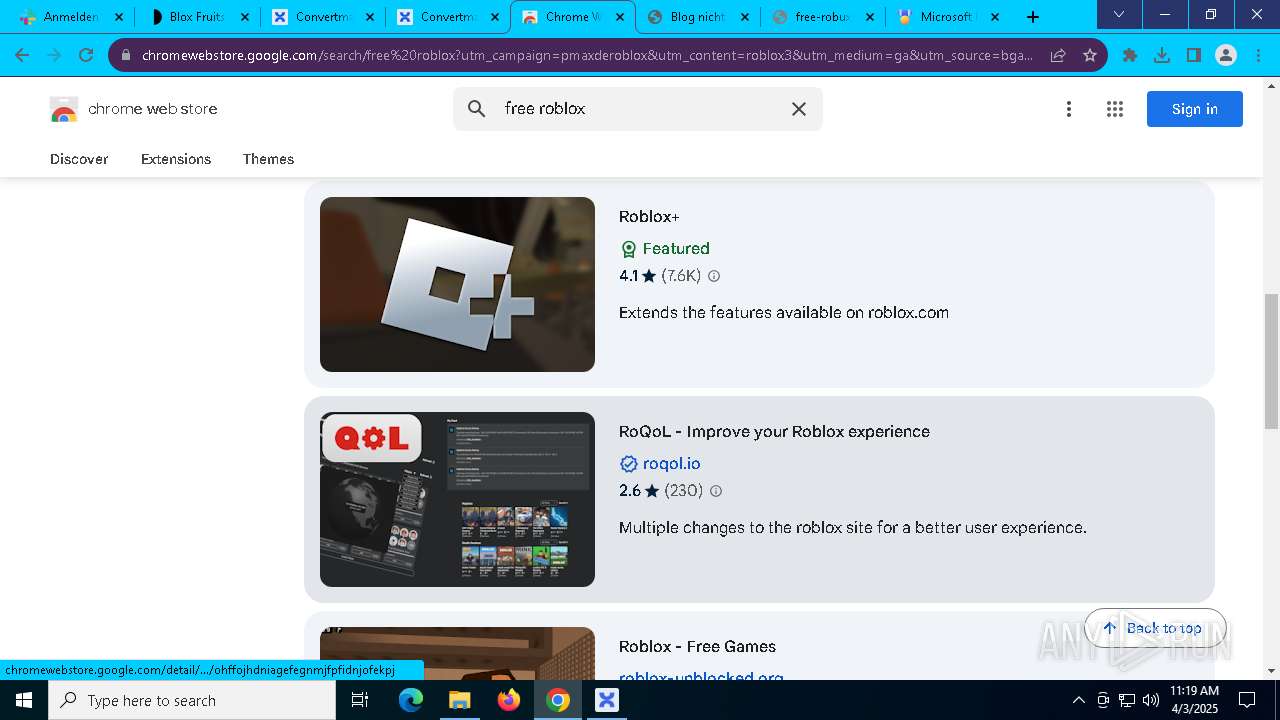Image resolution: width=1280 pixels, height=720 pixels.
Task: Click rating info icon for RoQoL
Action: point(715,491)
